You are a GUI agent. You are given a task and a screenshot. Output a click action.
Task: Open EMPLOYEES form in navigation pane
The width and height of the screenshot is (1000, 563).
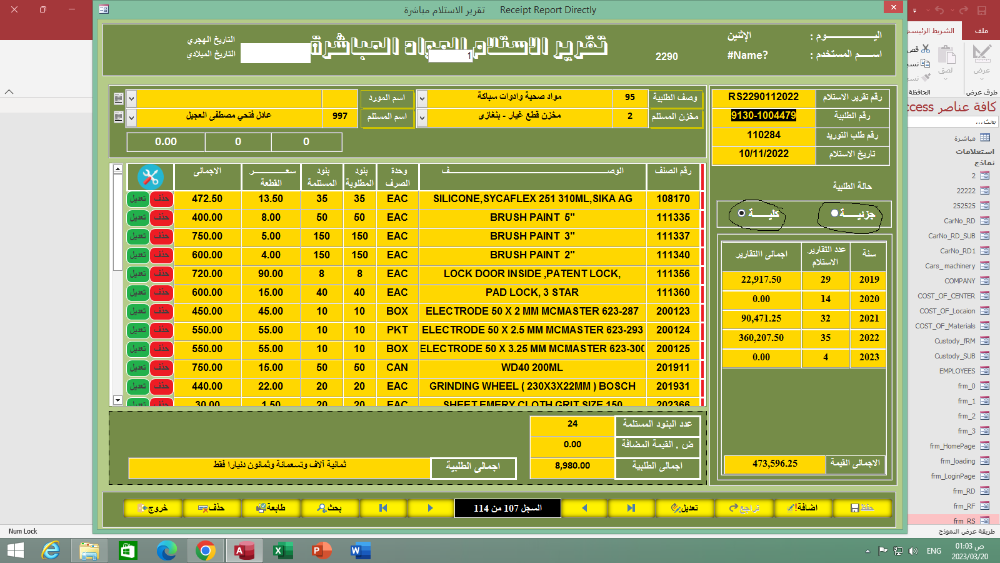pos(964,371)
